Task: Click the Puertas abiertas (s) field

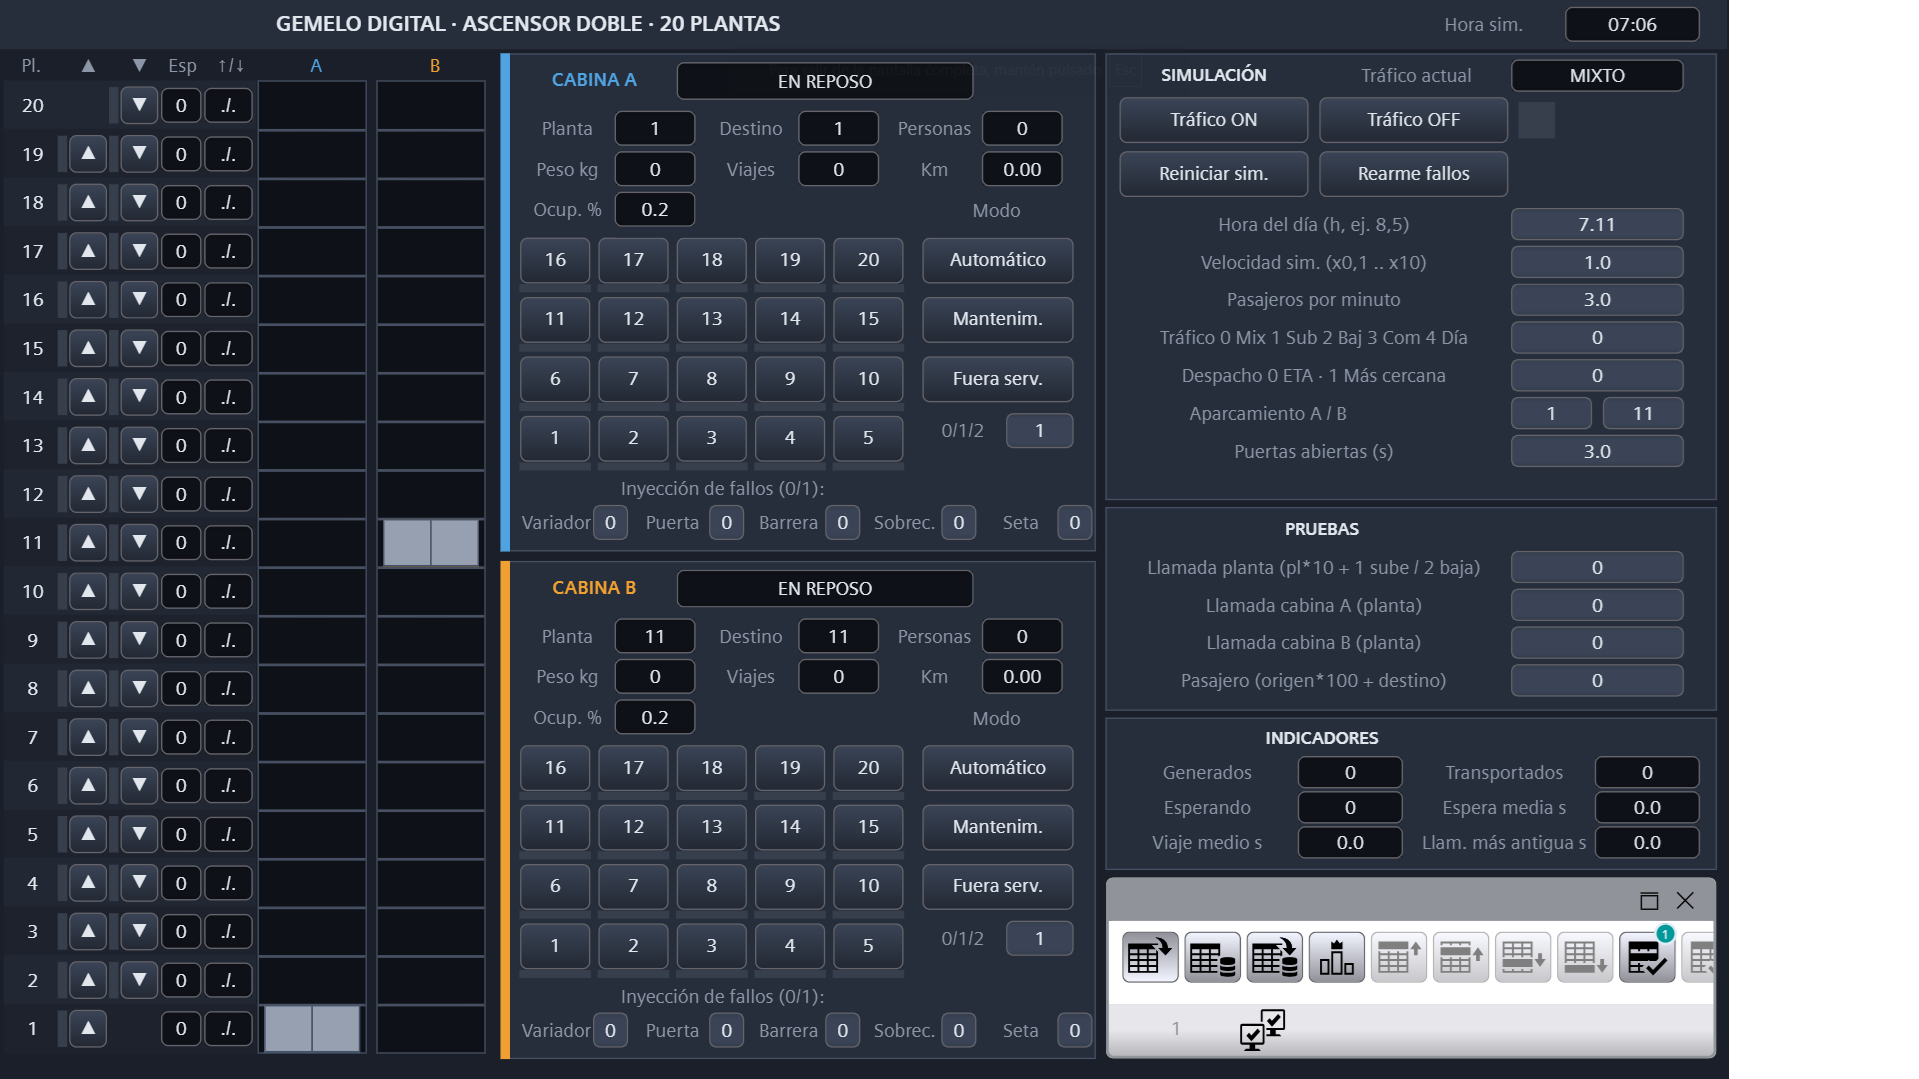Action: point(1596,451)
